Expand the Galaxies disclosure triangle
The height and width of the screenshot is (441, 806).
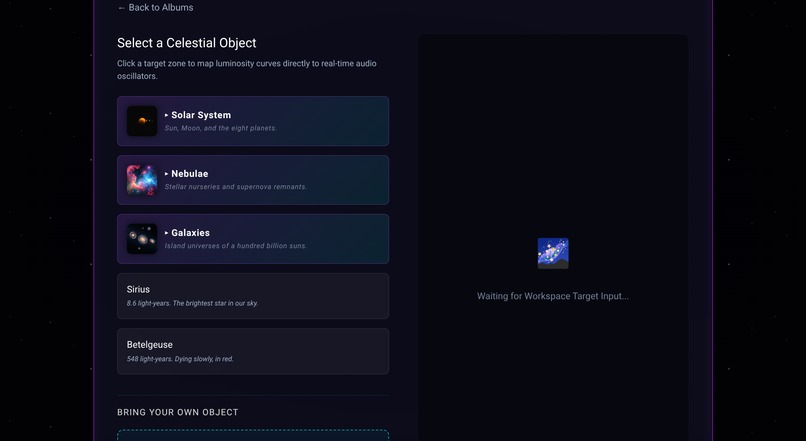167,233
